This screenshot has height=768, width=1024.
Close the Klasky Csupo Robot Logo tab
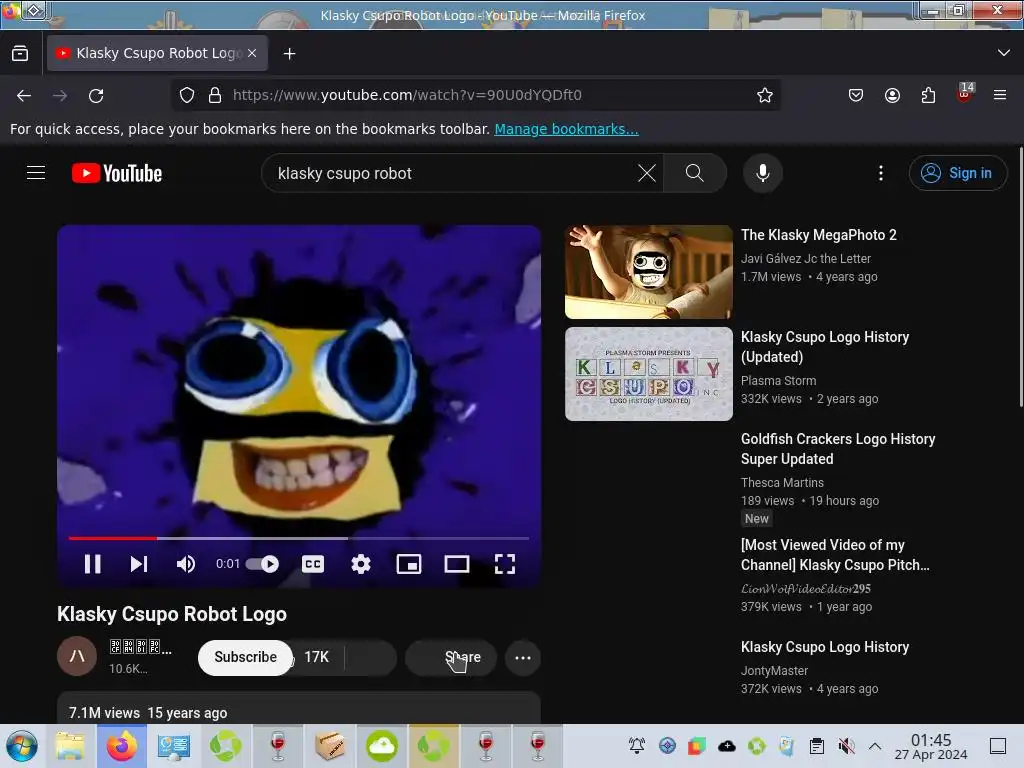(252, 53)
